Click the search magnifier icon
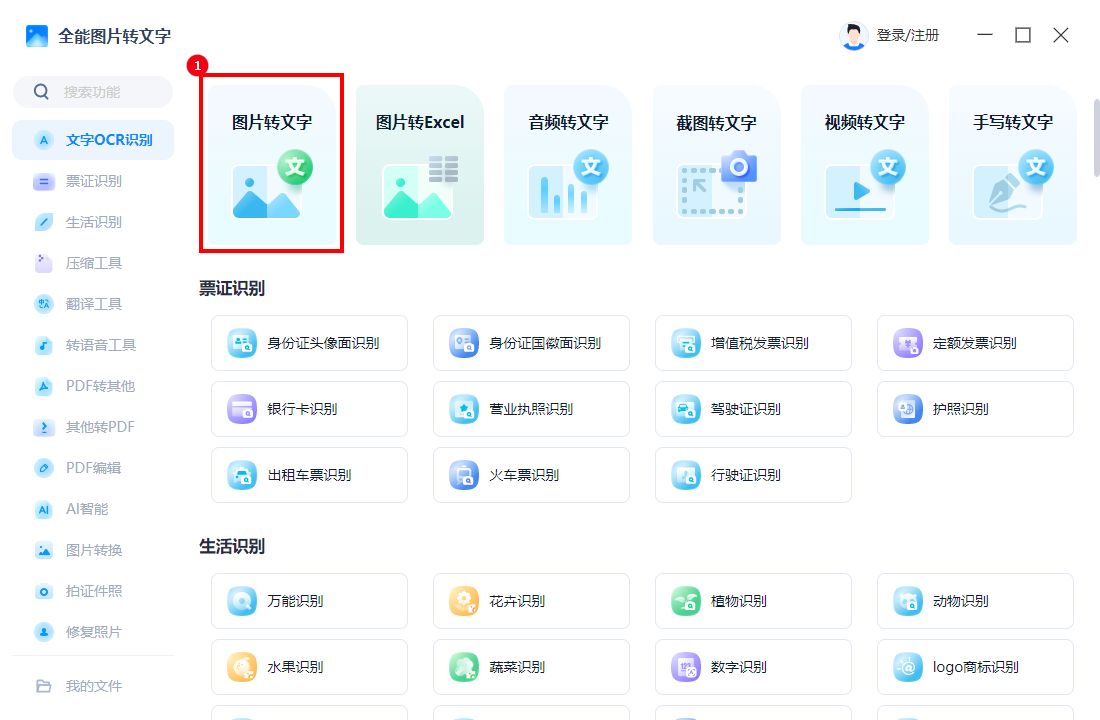Image resolution: width=1100 pixels, height=720 pixels. point(41,92)
